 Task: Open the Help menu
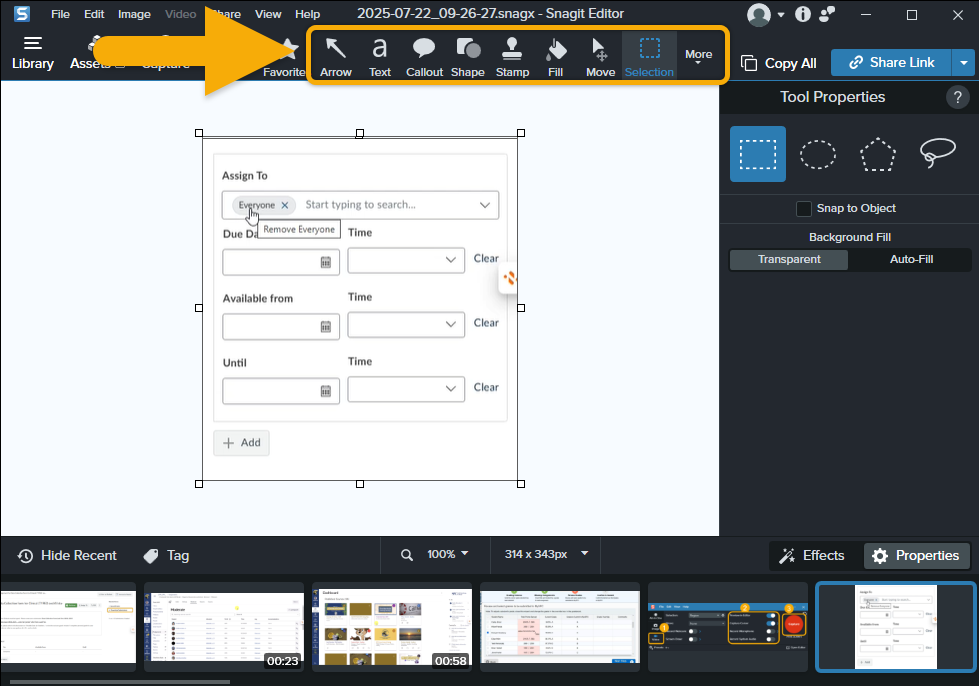coord(307,14)
